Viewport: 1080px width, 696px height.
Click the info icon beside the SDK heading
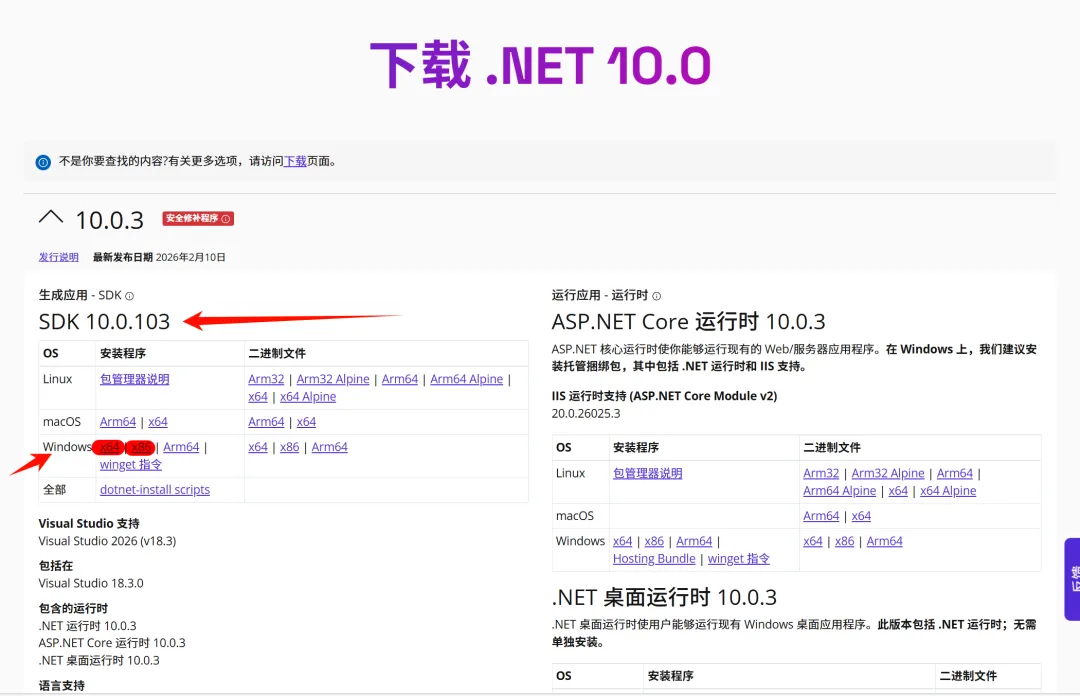(x=129, y=296)
